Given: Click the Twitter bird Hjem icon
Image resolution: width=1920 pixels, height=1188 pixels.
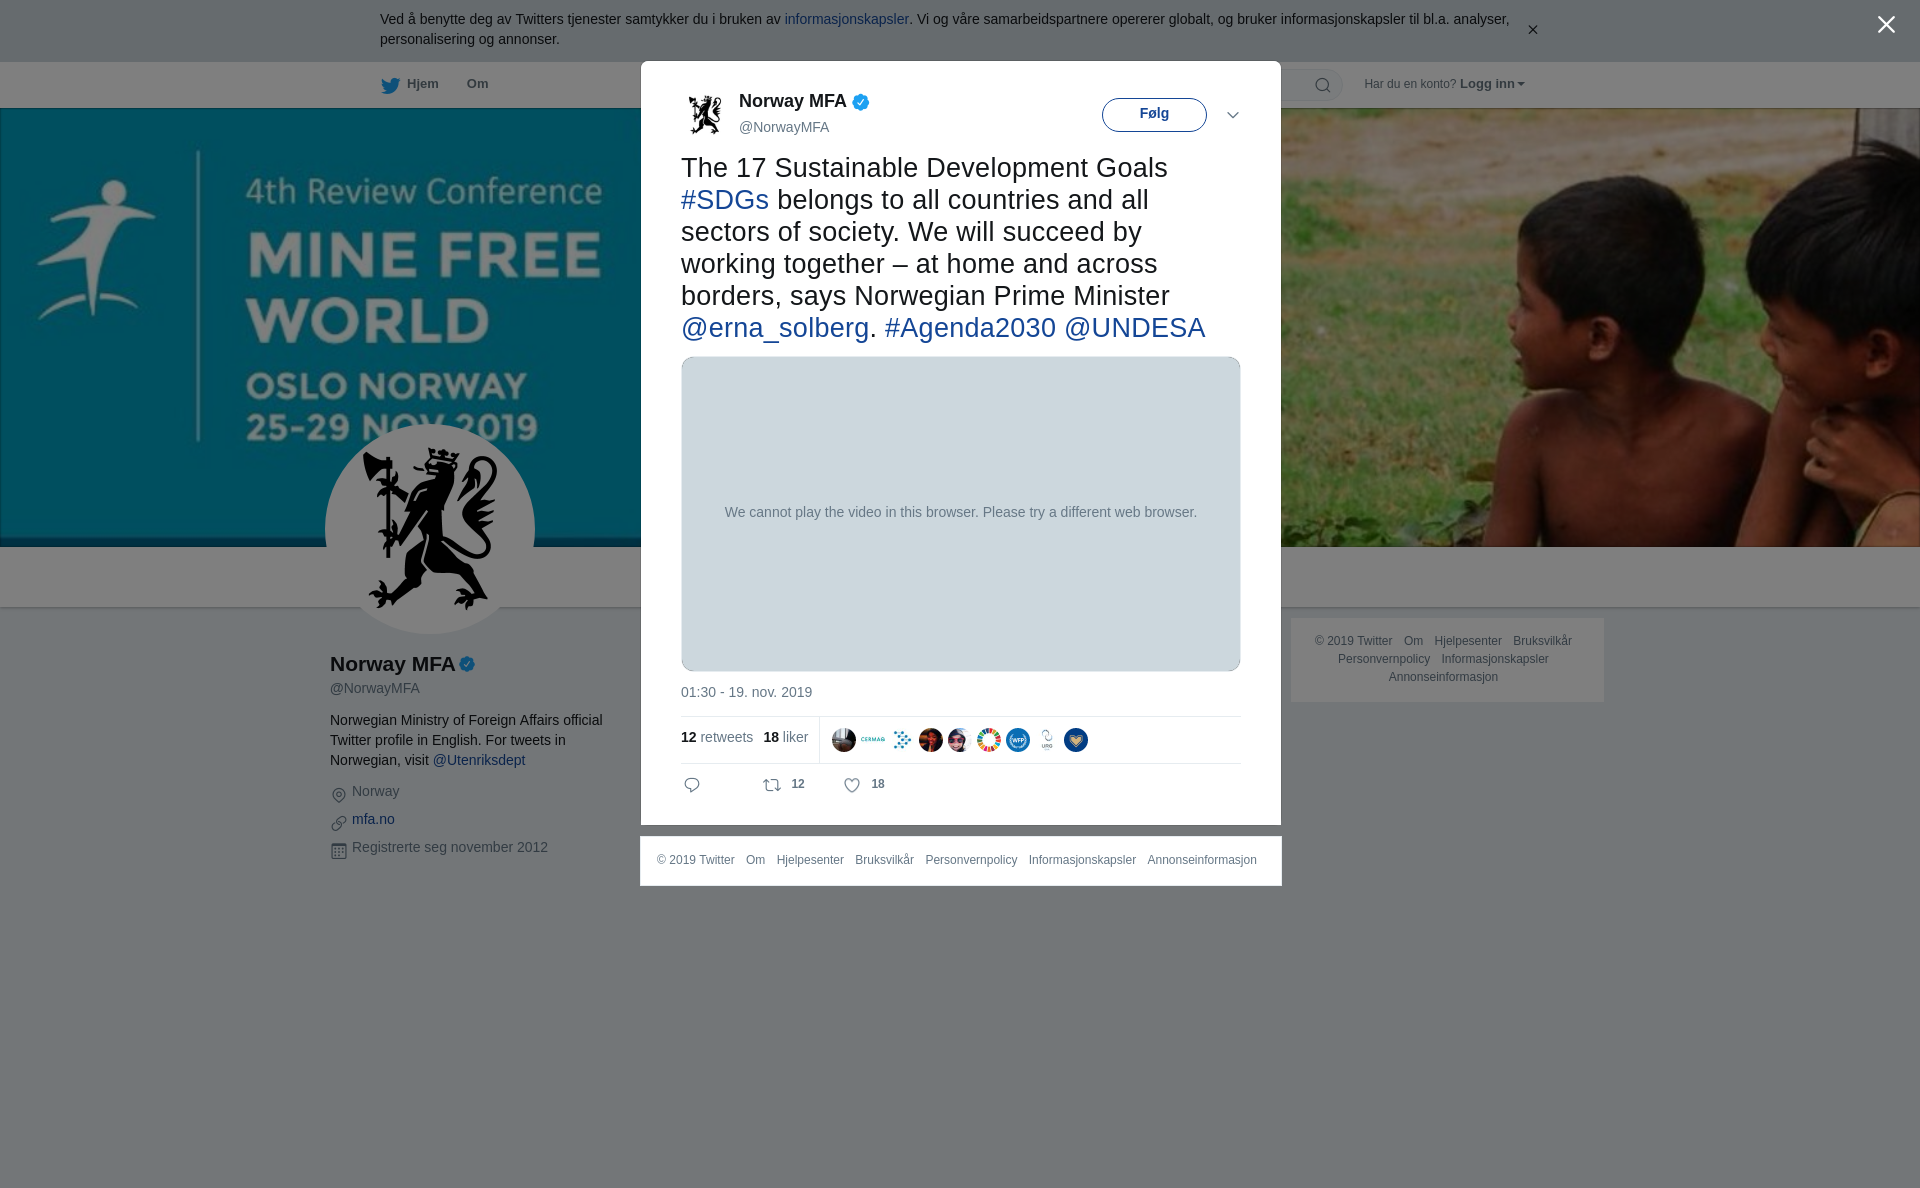Looking at the screenshot, I should tap(390, 85).
